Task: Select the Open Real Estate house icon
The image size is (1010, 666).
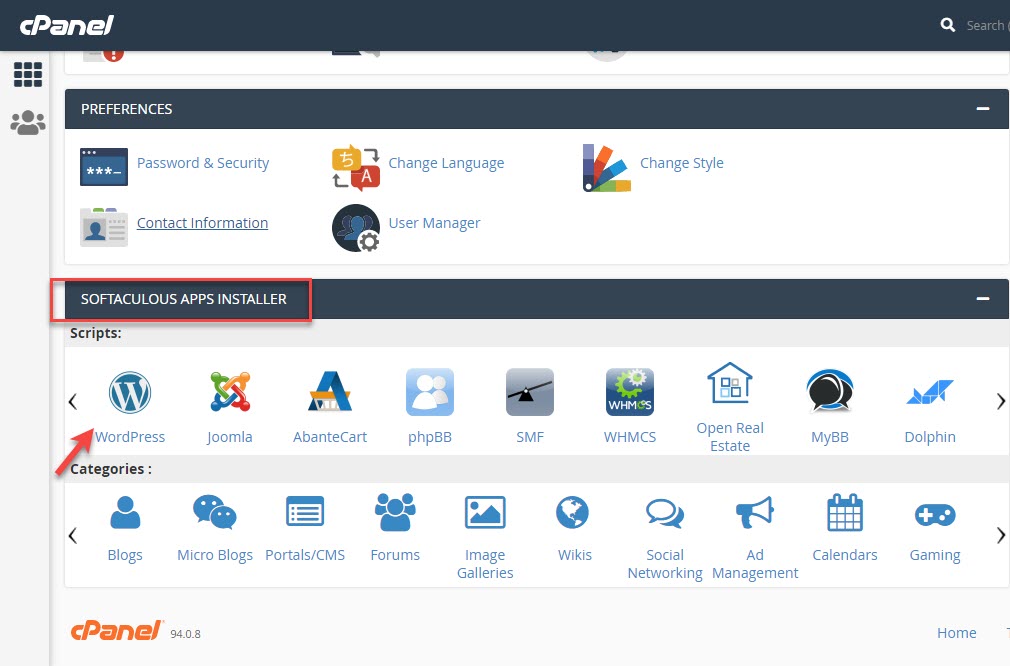Action: click(730, 383)
